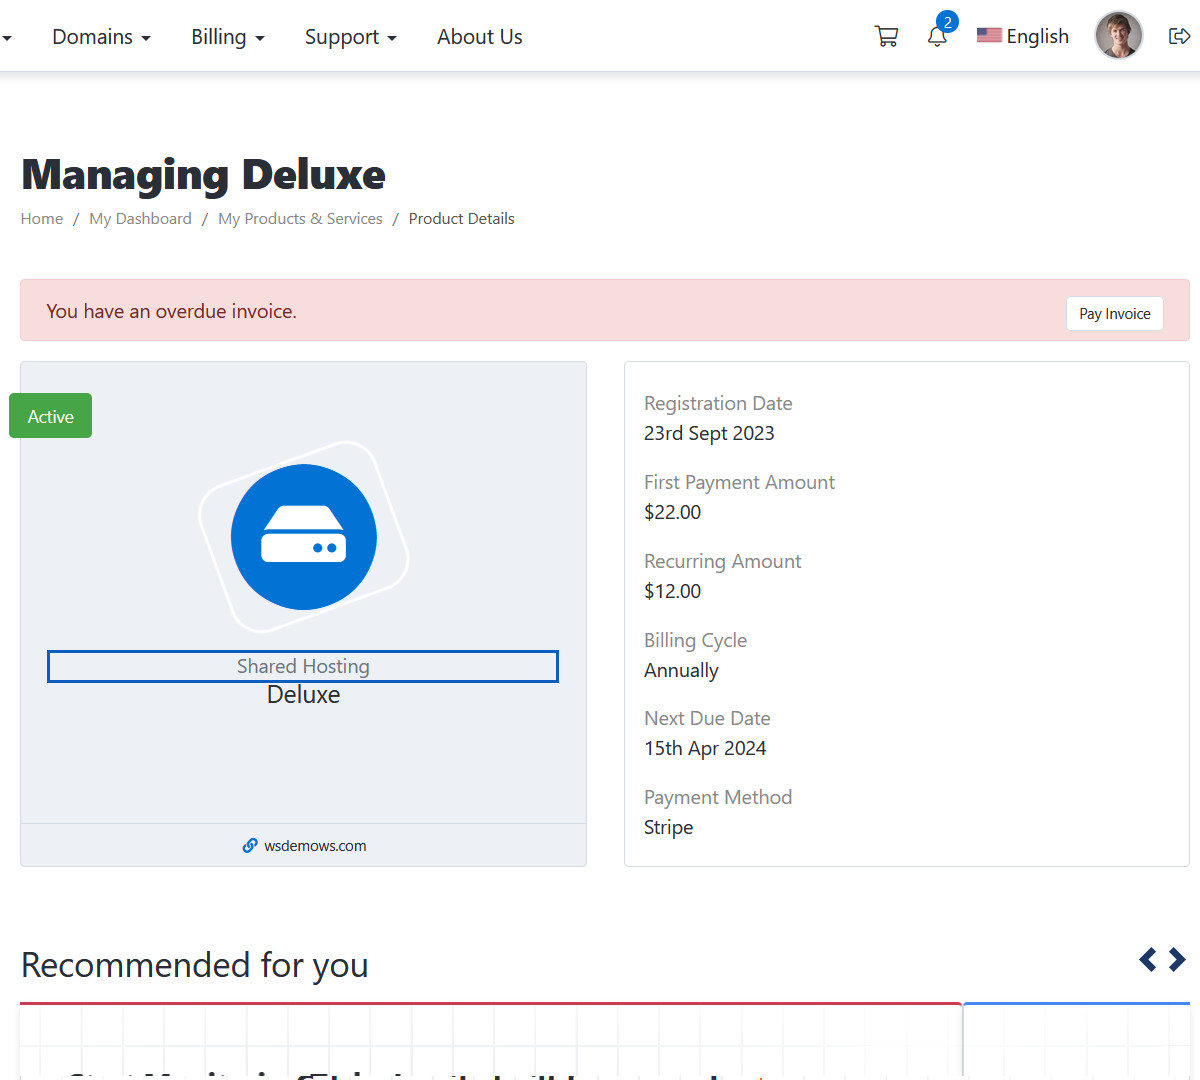1200x1080 pixels.
Task: Expand the Support dropdown menu
Action: (x=350, y=37)
